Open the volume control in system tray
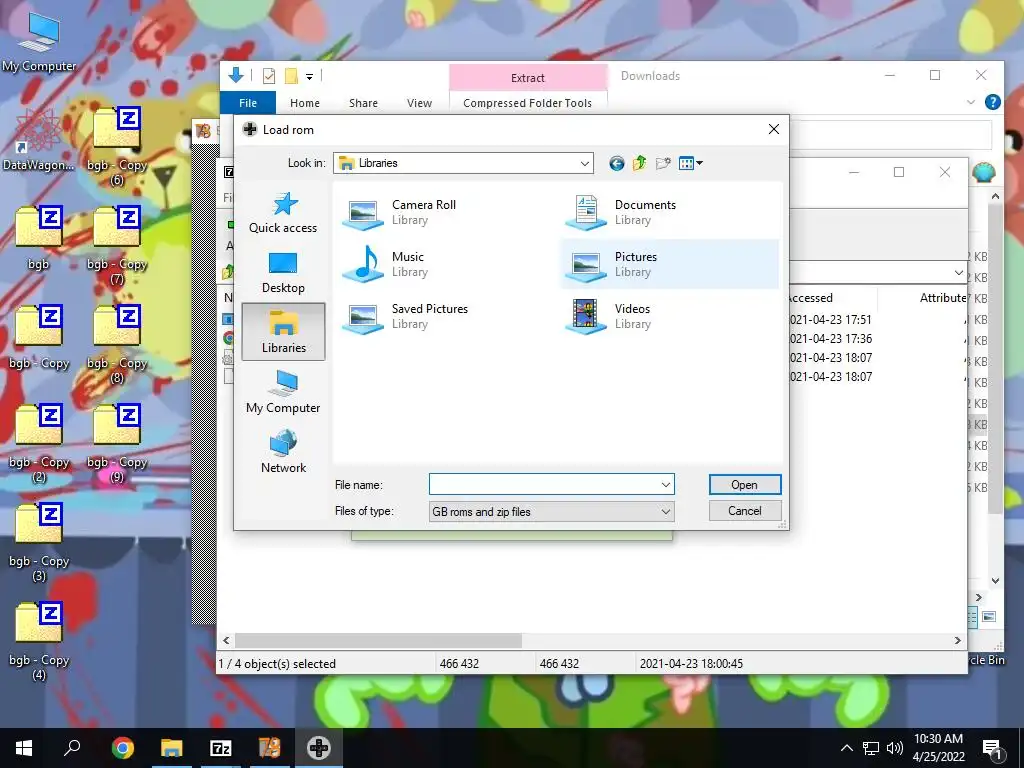The width and height of the screenshot is (1024, 768). point(895,748)
